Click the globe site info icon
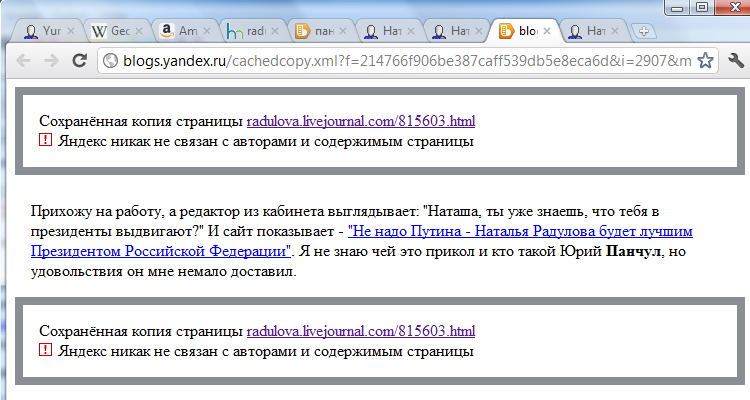This screenshot has width=750, height=400. pos(110,61)
